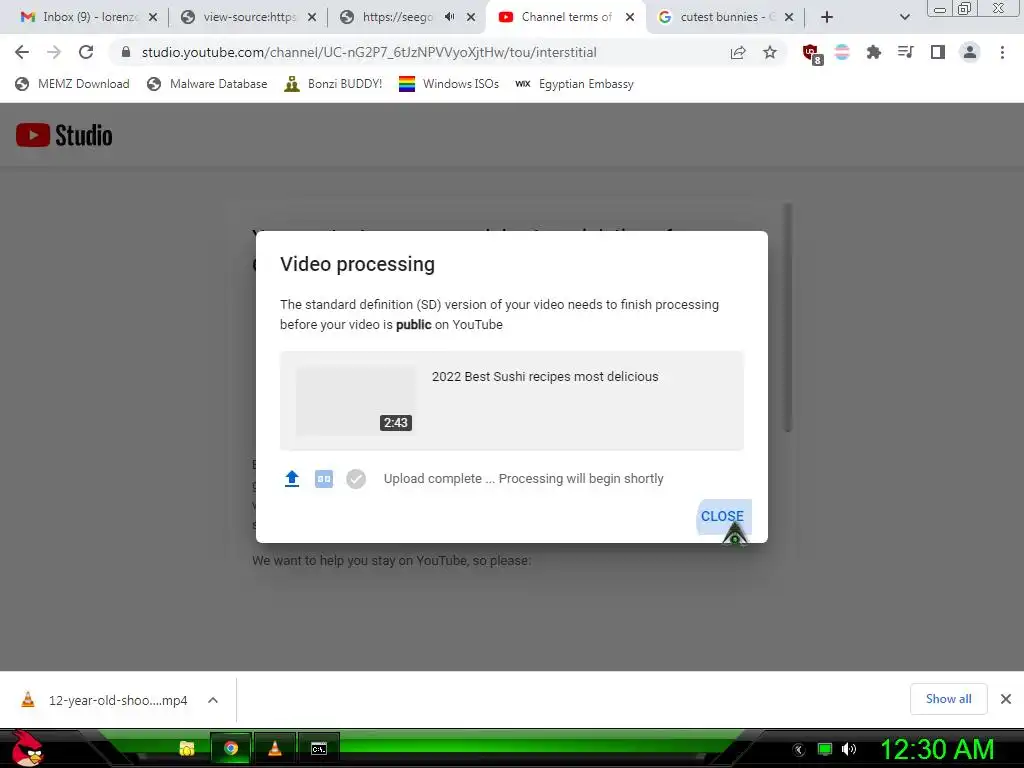Click the upload arrow status icon
This screenshot has width=1024, height=768.
point(292,479)
